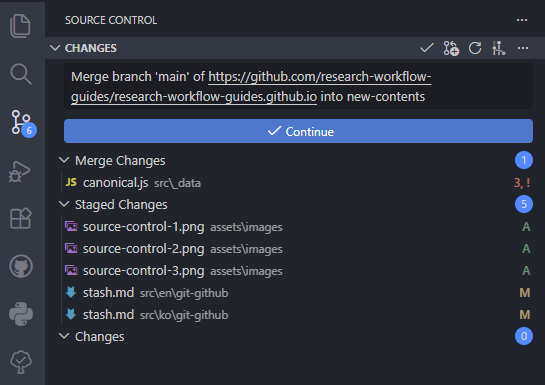Click the 'M' status of stash.md in src\ko
Screen dimensions: 545x385
[x=525, y=314]
